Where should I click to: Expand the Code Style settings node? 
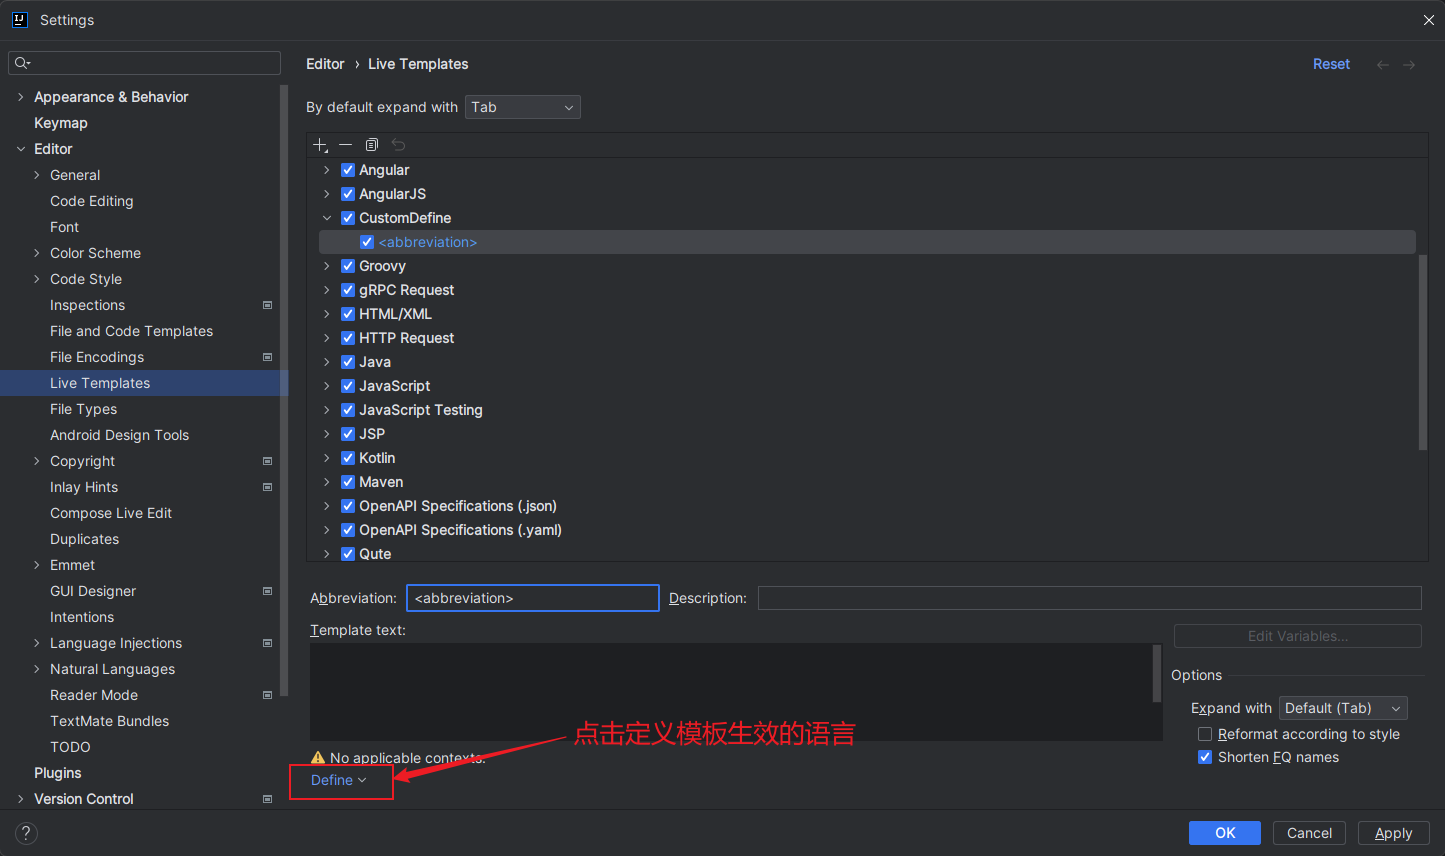click(37, 279)
